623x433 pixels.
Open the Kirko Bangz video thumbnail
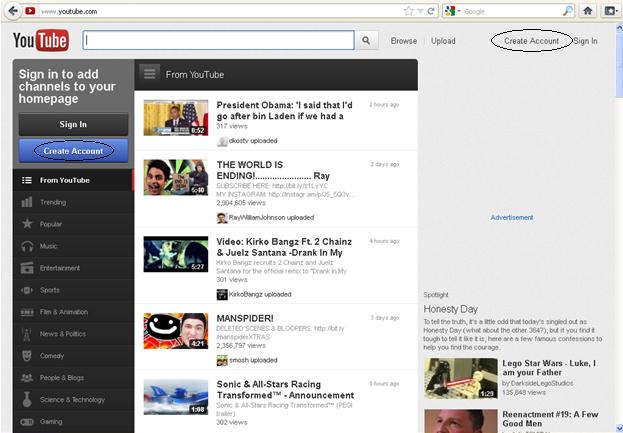pyautogui.click(x=176, y=254)
